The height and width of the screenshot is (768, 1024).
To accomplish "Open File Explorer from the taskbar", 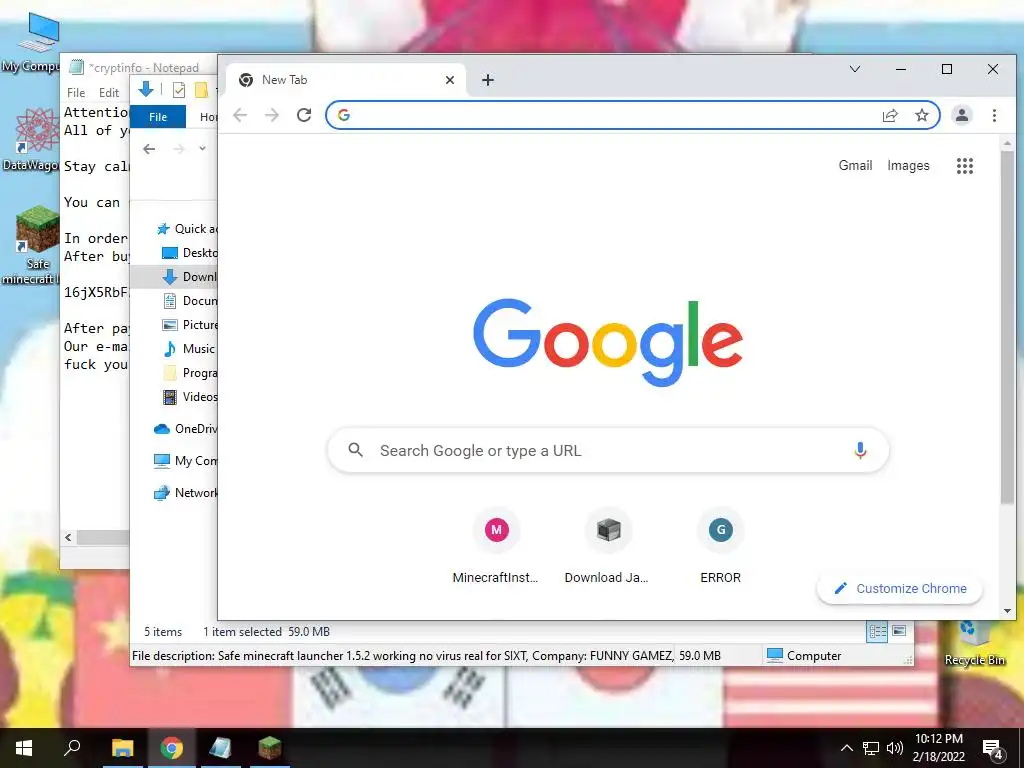I will point(122,748).
